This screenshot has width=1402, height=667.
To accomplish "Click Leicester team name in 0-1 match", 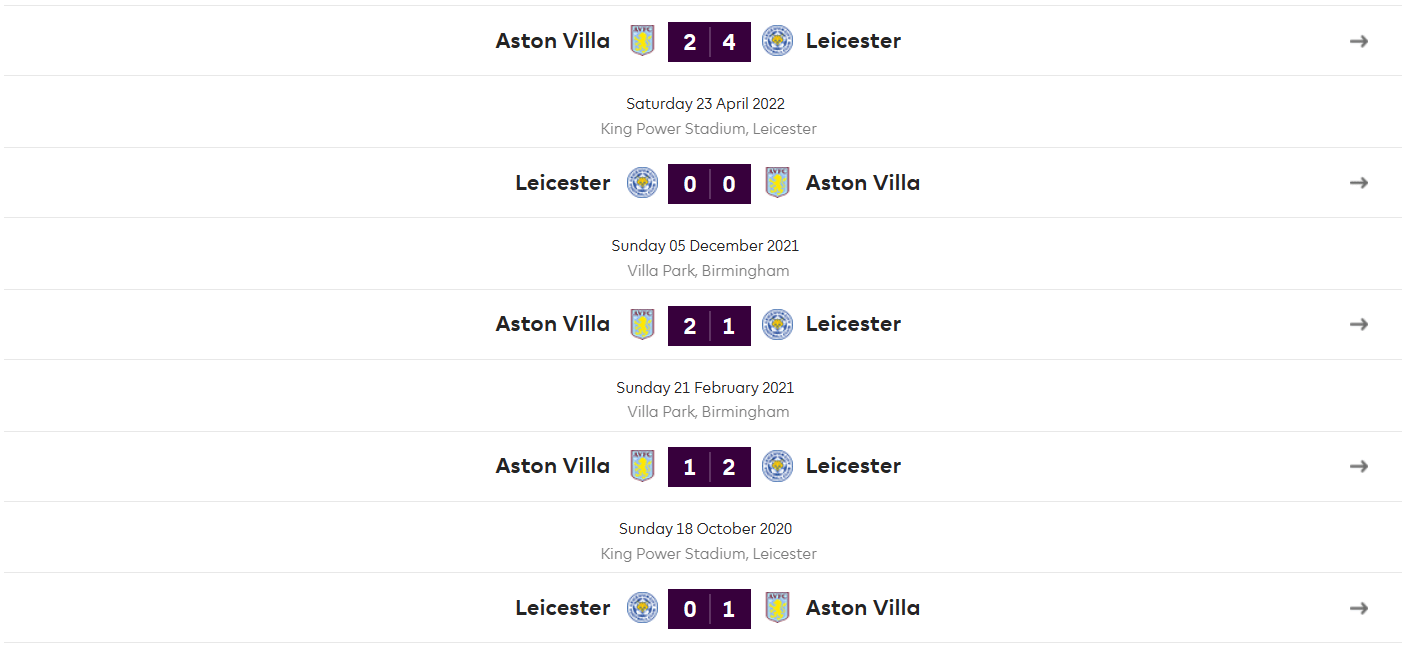I will tap(563, 608).
